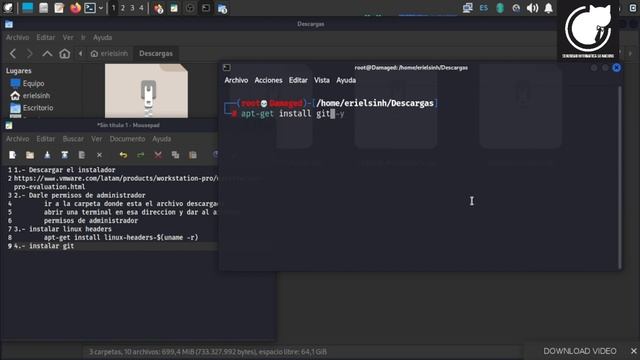Click Undo arrow in Mousepad toolbar
Viewport: 640px width, 360px height.
coord(123,155)
